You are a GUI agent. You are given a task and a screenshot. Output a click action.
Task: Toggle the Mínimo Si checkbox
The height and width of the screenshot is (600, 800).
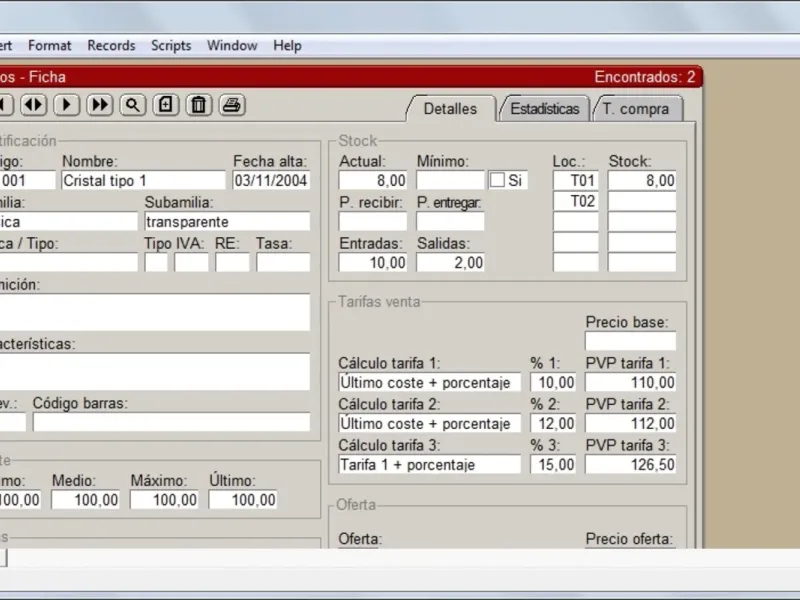click(x=497, y=180)
